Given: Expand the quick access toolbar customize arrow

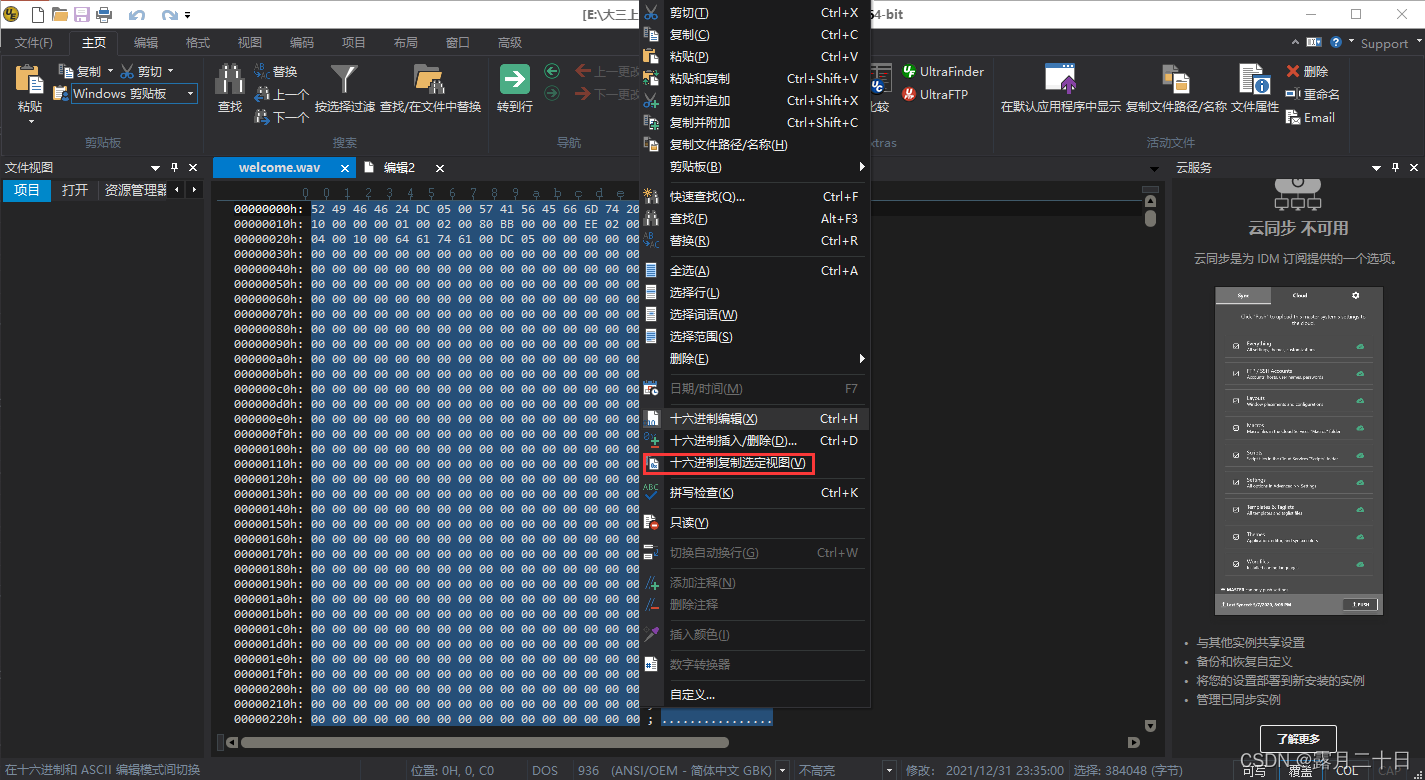Looking at the screenshot, I should pyautogui.click(x=188, y=16).
